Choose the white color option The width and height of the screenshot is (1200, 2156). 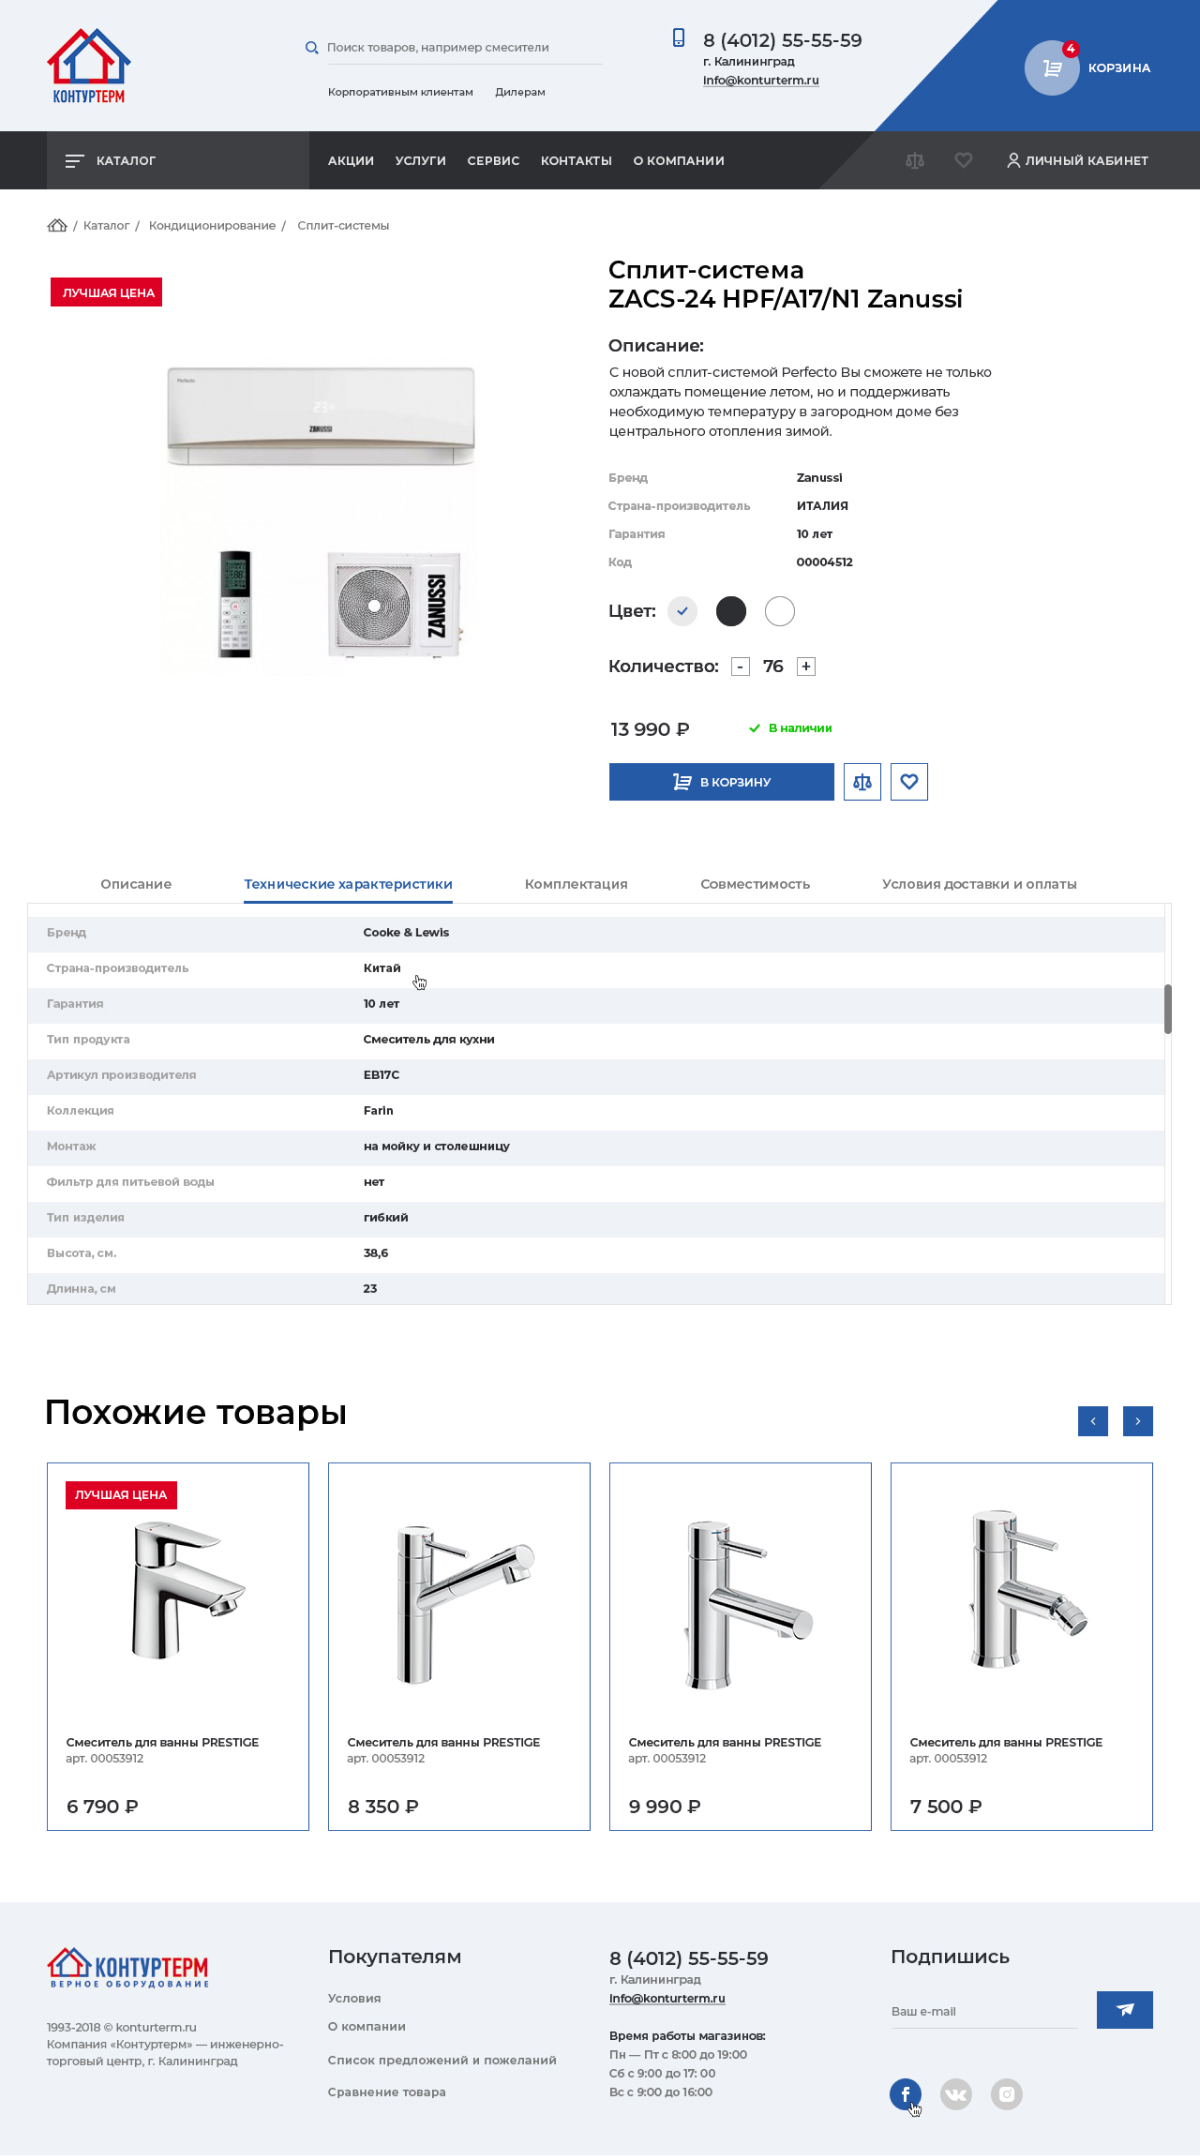click(x=780, y=611)
